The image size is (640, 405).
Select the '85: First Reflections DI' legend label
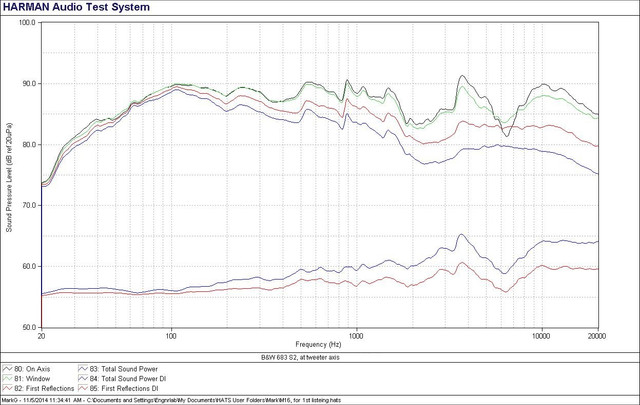(x=124, y=388)
